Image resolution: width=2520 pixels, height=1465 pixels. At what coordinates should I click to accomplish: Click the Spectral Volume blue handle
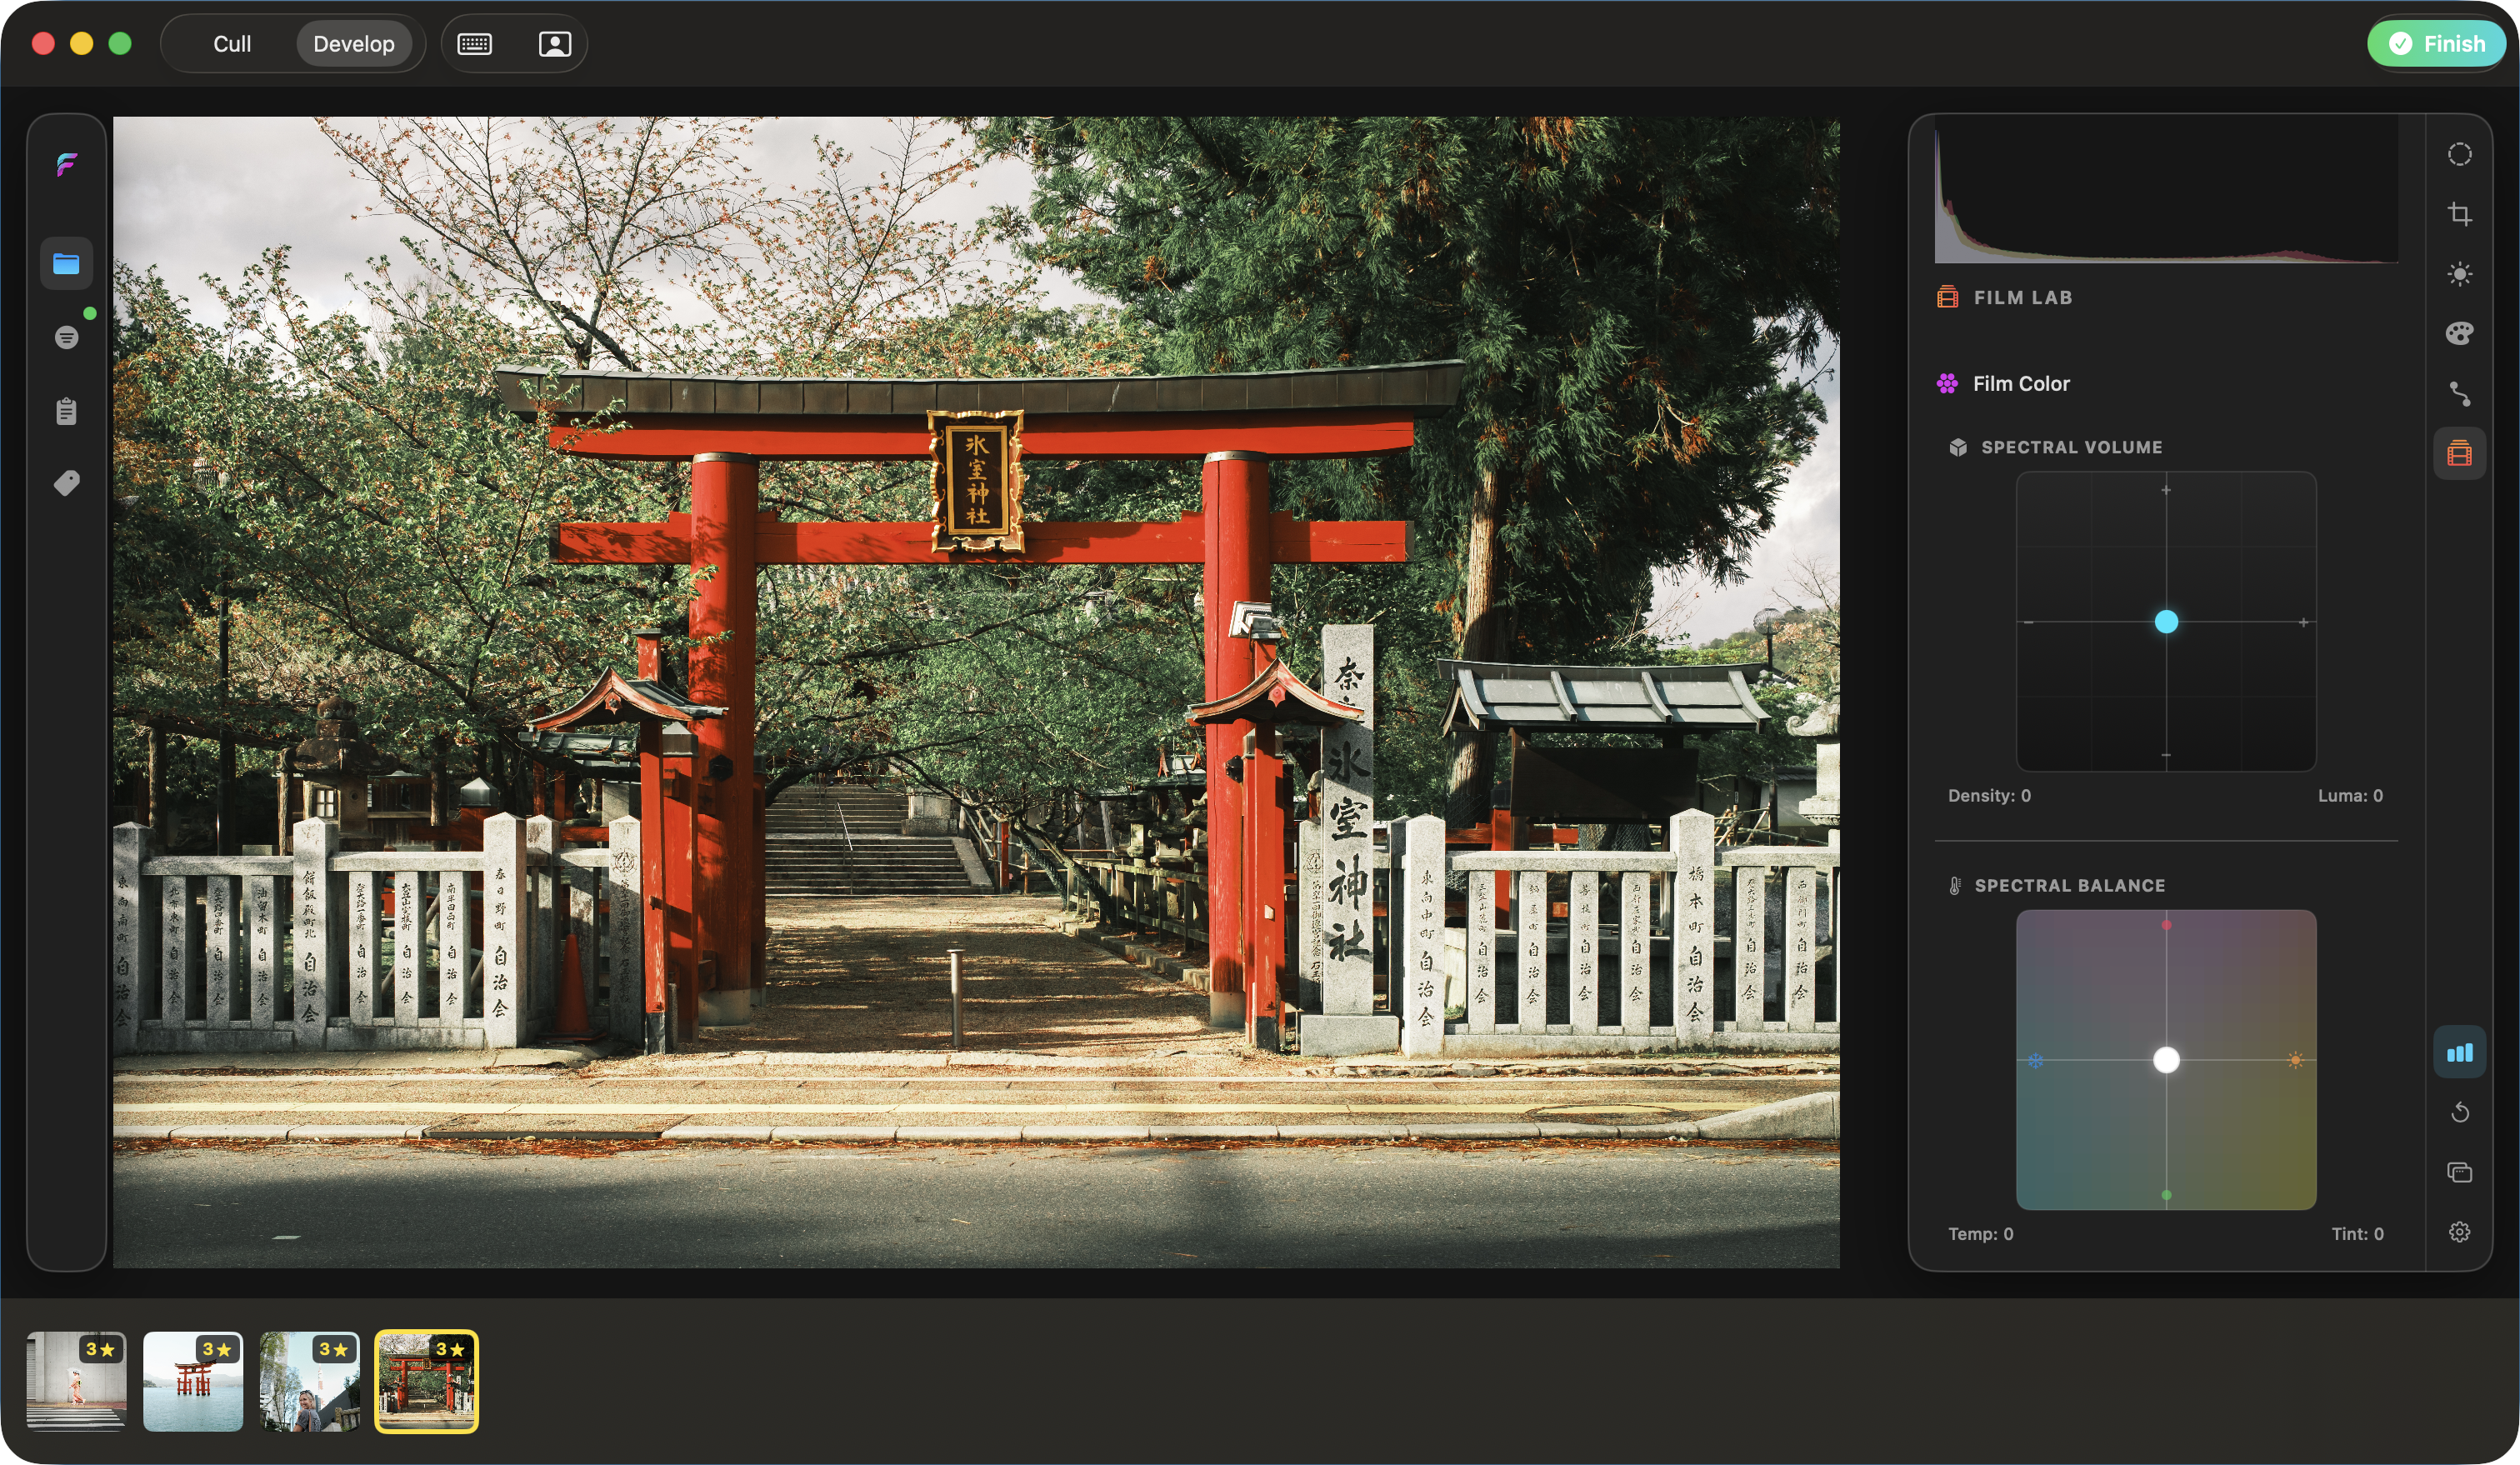2165,622
